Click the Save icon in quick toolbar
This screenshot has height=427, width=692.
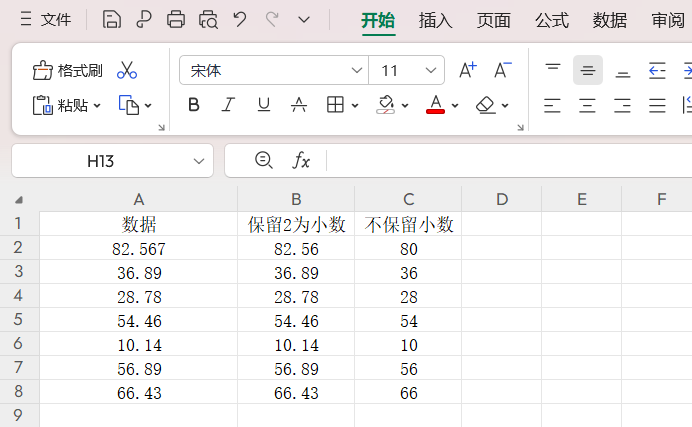point(112,19)
